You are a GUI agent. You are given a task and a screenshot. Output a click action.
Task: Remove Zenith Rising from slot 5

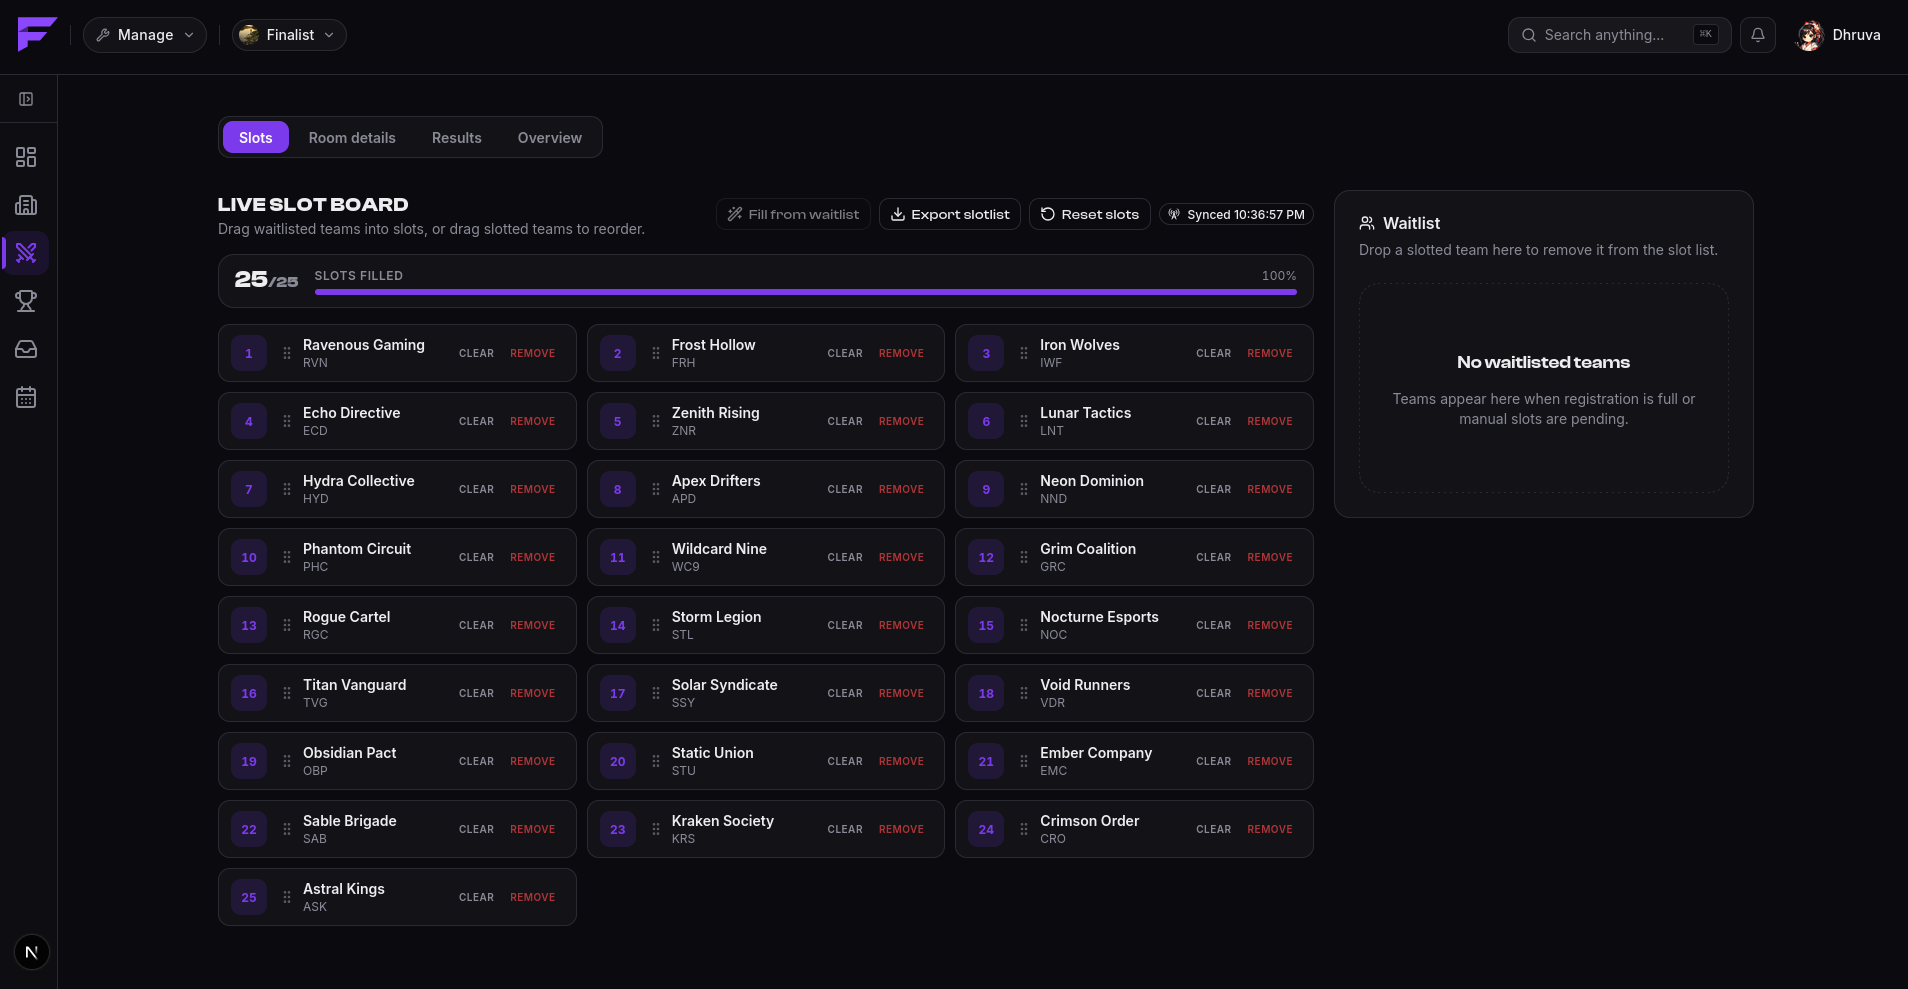point(901,421)
